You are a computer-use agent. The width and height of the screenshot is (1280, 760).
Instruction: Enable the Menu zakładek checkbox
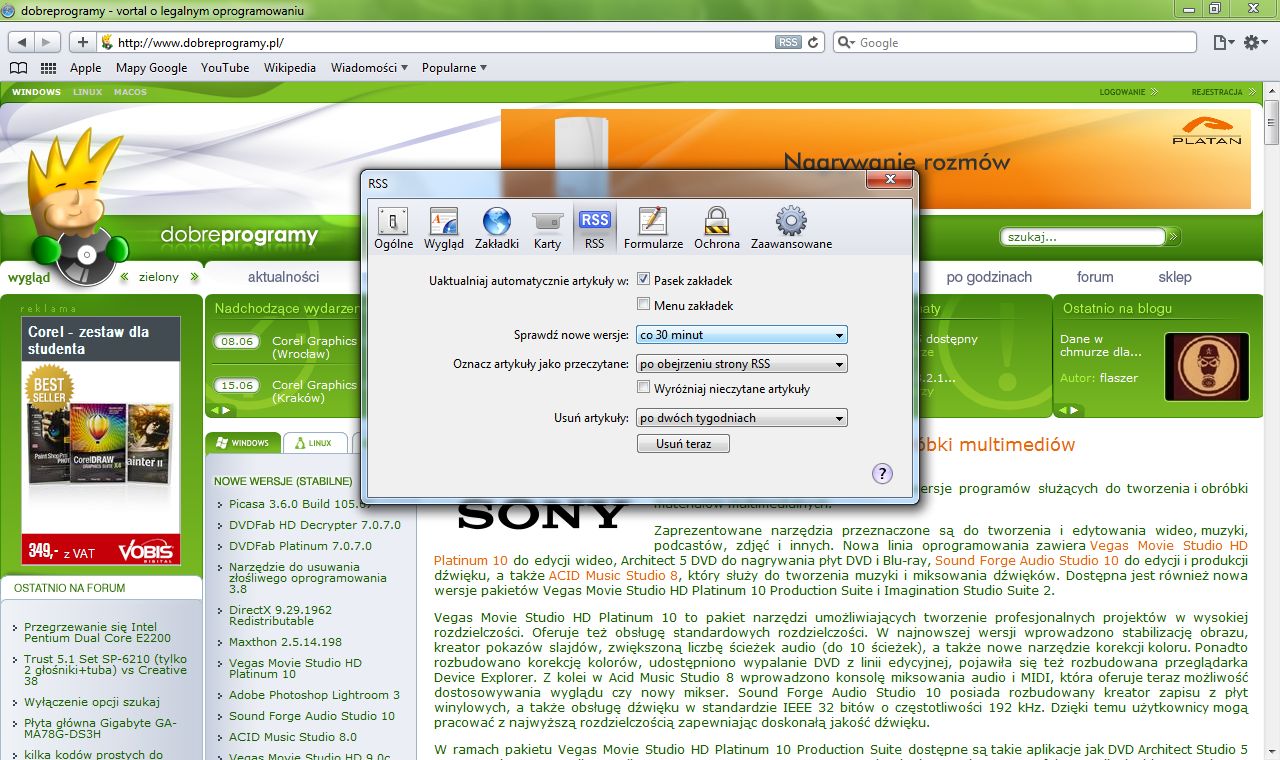tap(644, 305)
